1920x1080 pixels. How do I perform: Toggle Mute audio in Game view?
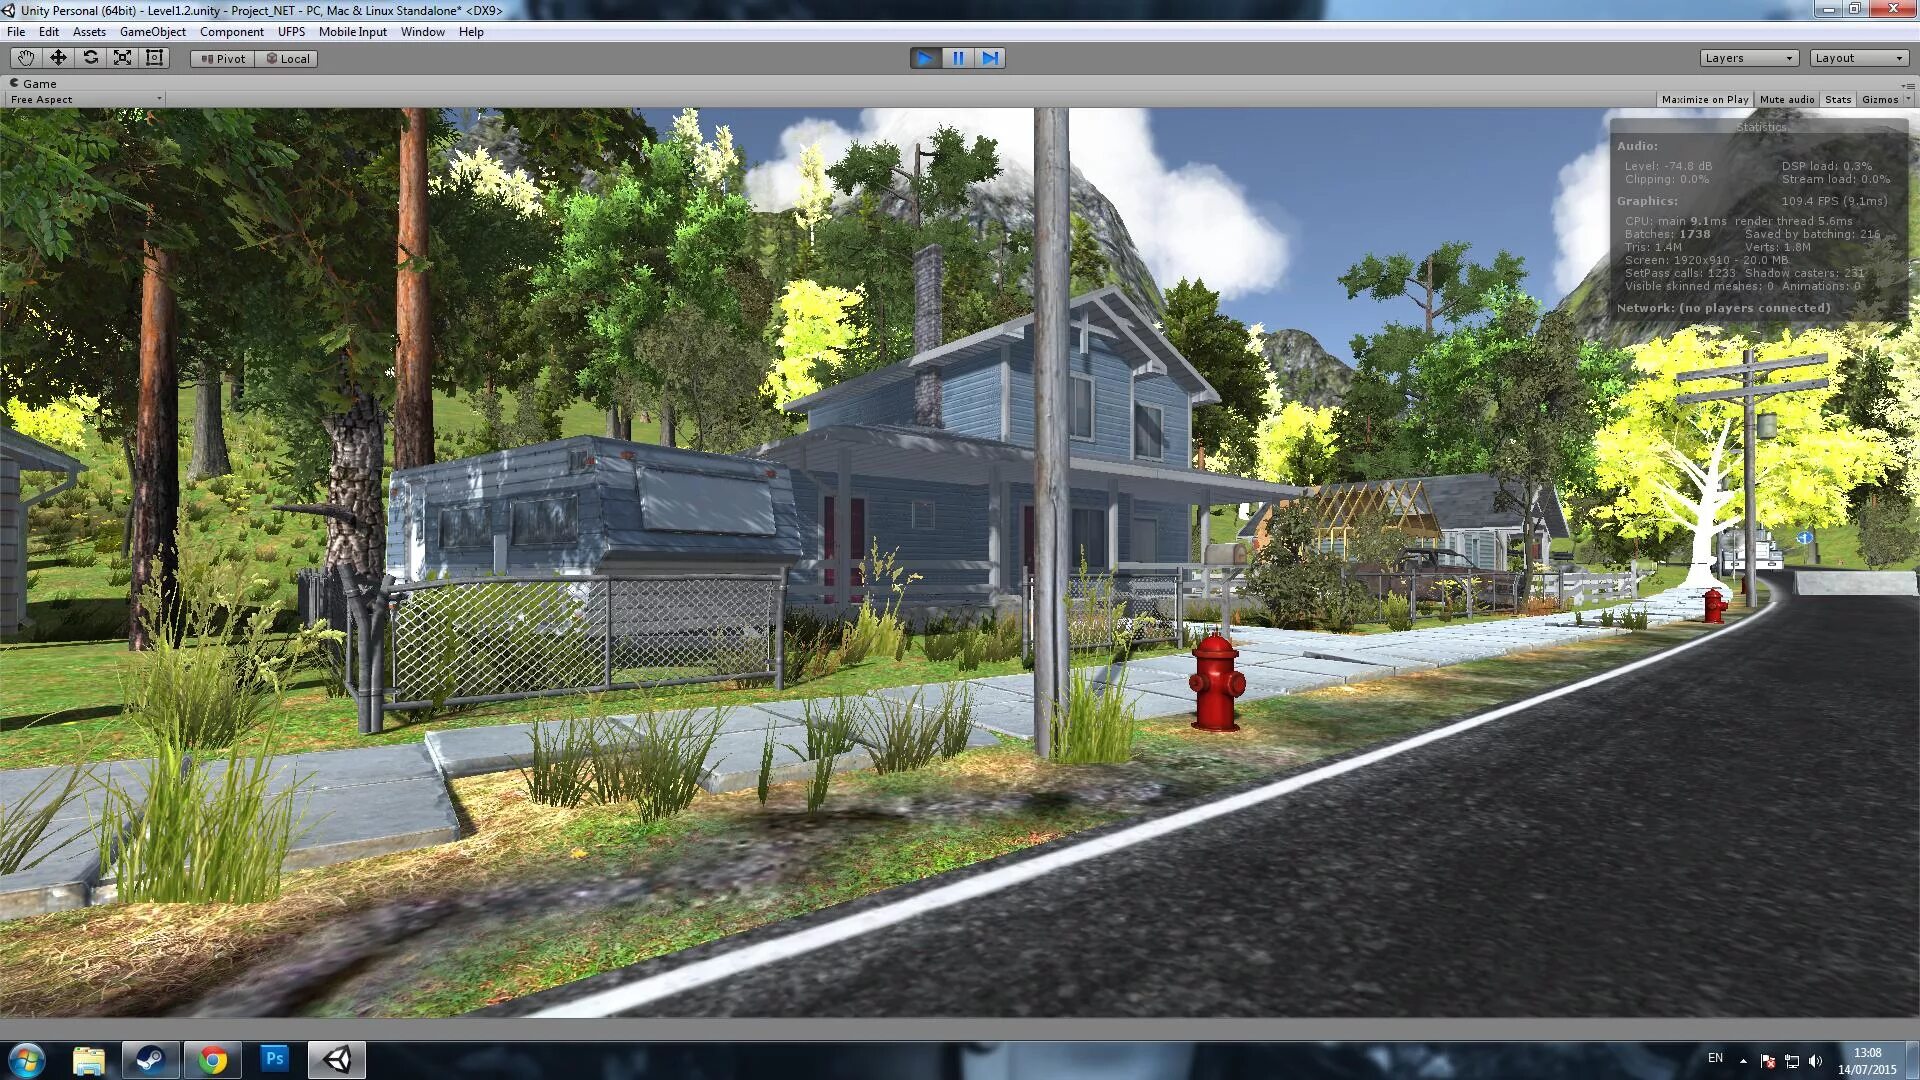tap(1788, 99)
